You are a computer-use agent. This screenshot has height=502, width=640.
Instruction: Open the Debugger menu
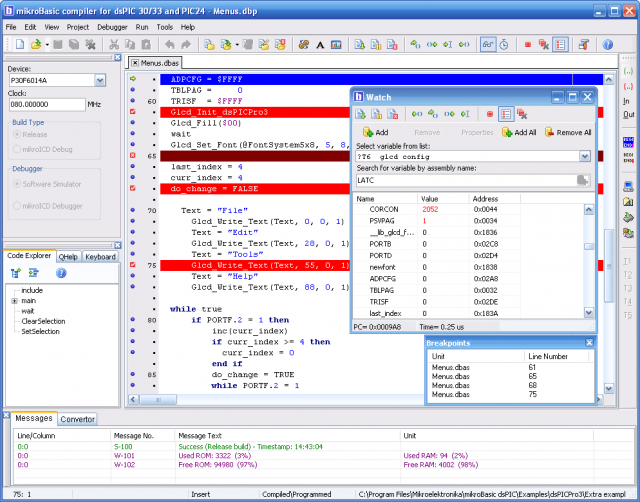point(112,27)
